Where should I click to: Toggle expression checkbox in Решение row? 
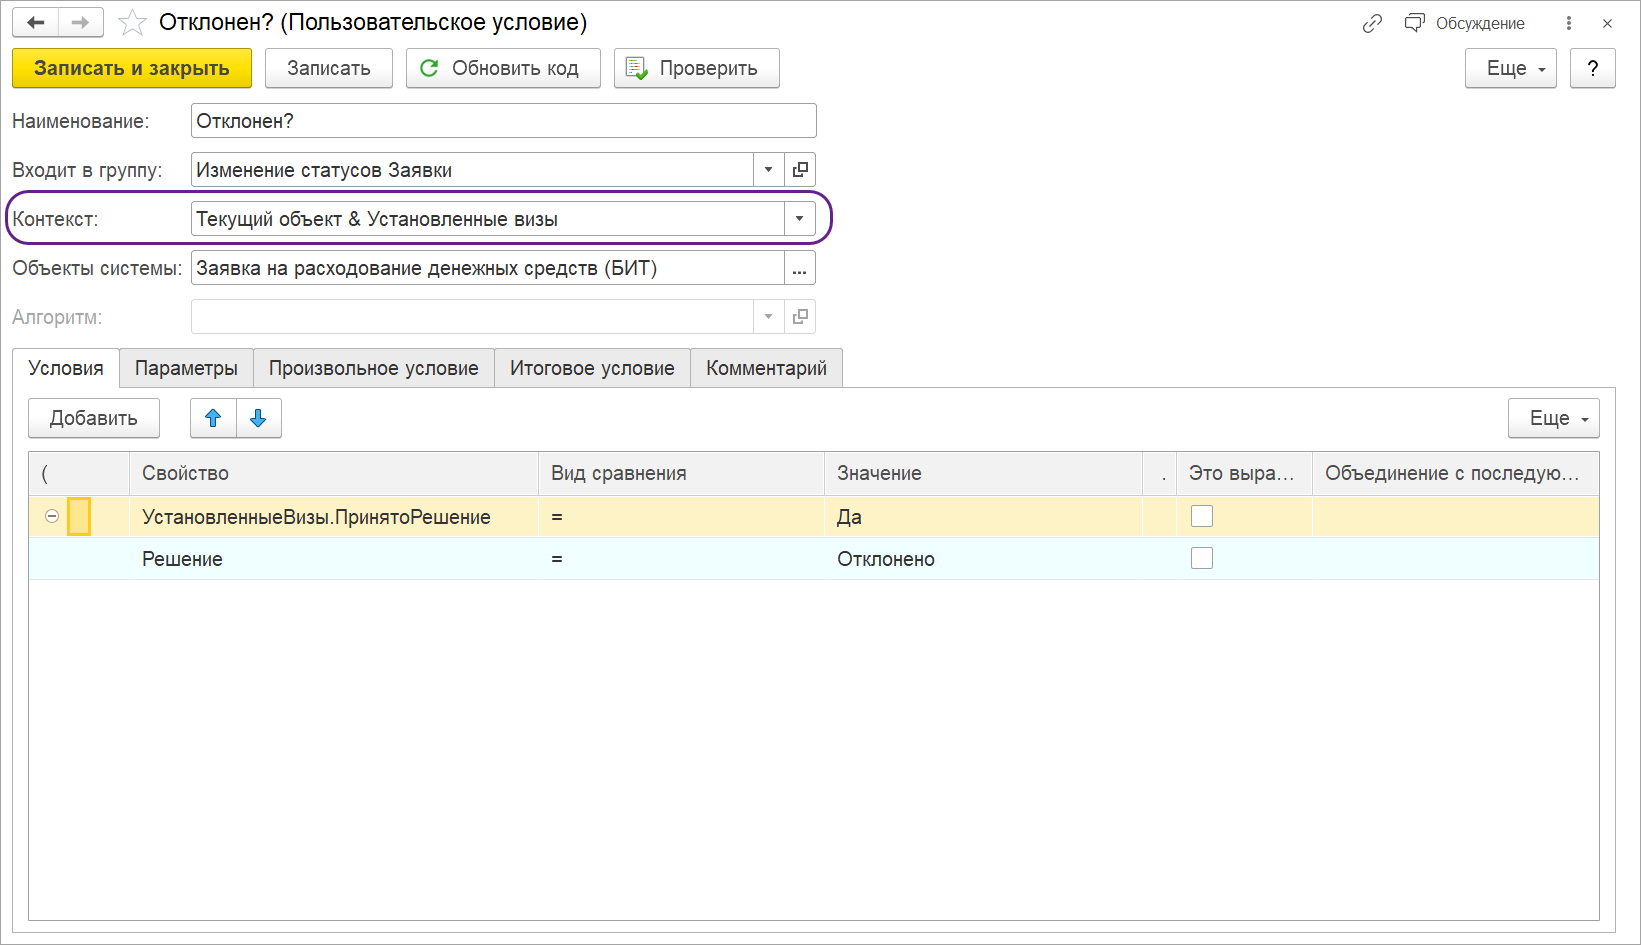coord(1201,558)
